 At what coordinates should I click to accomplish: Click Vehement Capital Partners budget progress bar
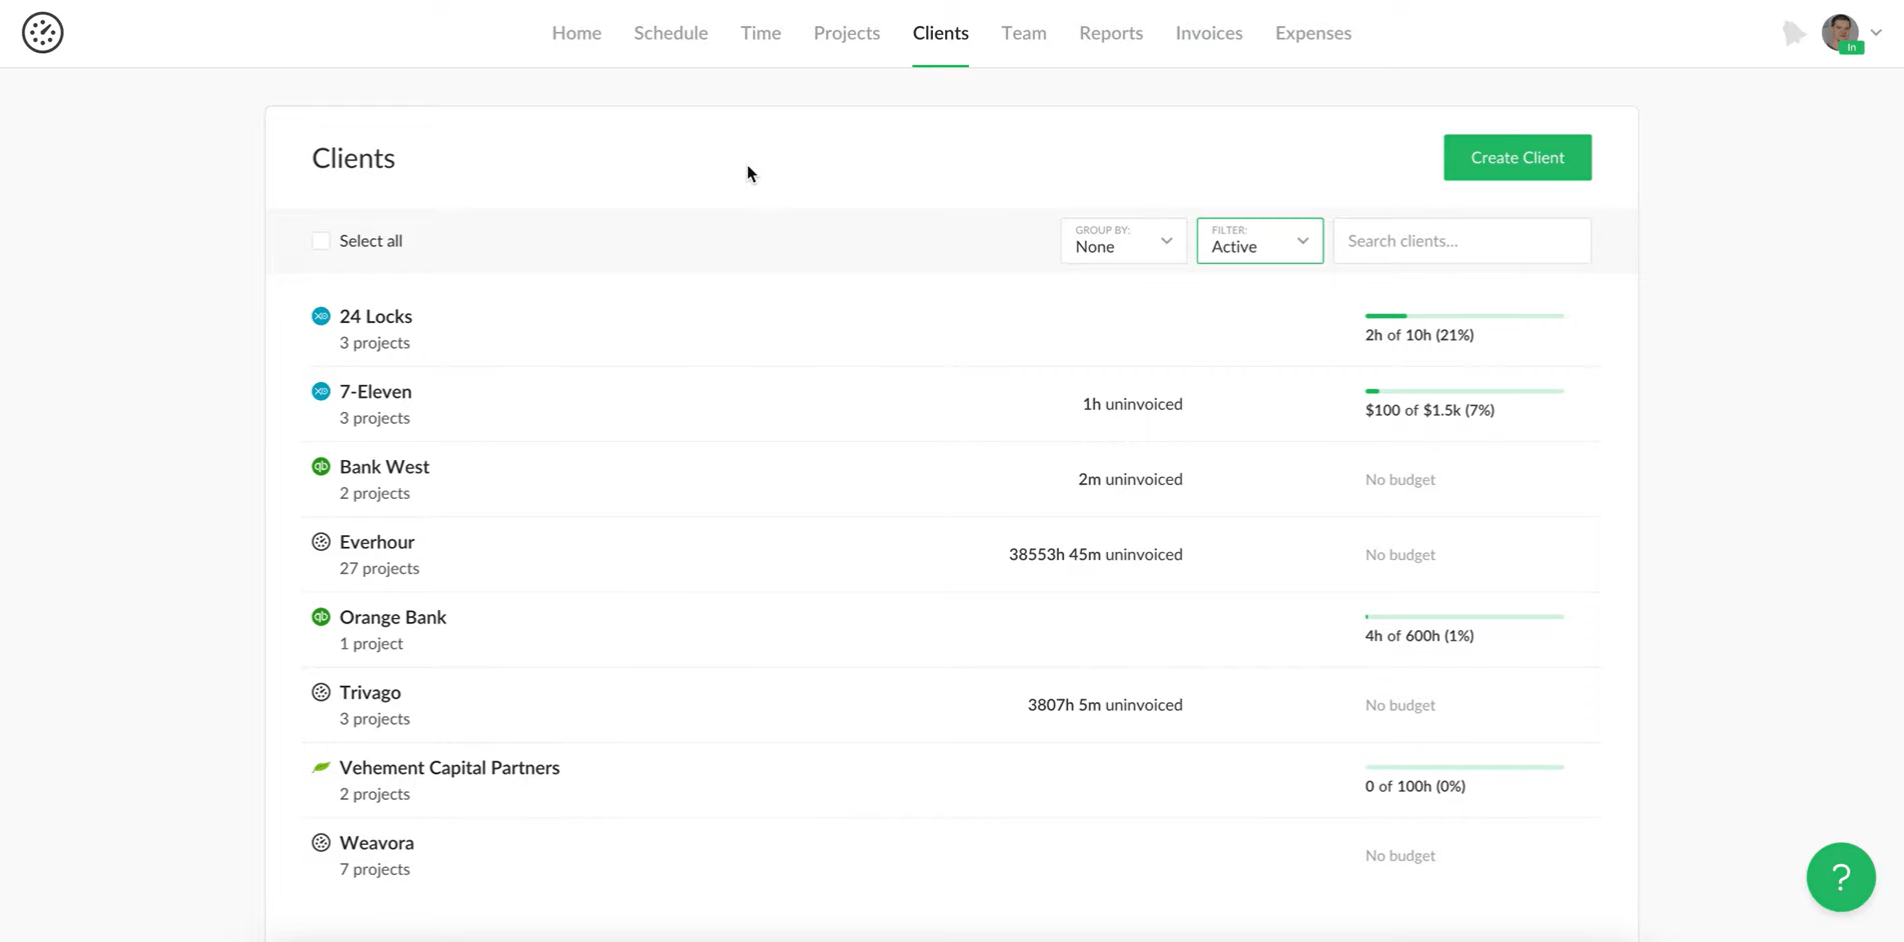tap(1465, 767)
